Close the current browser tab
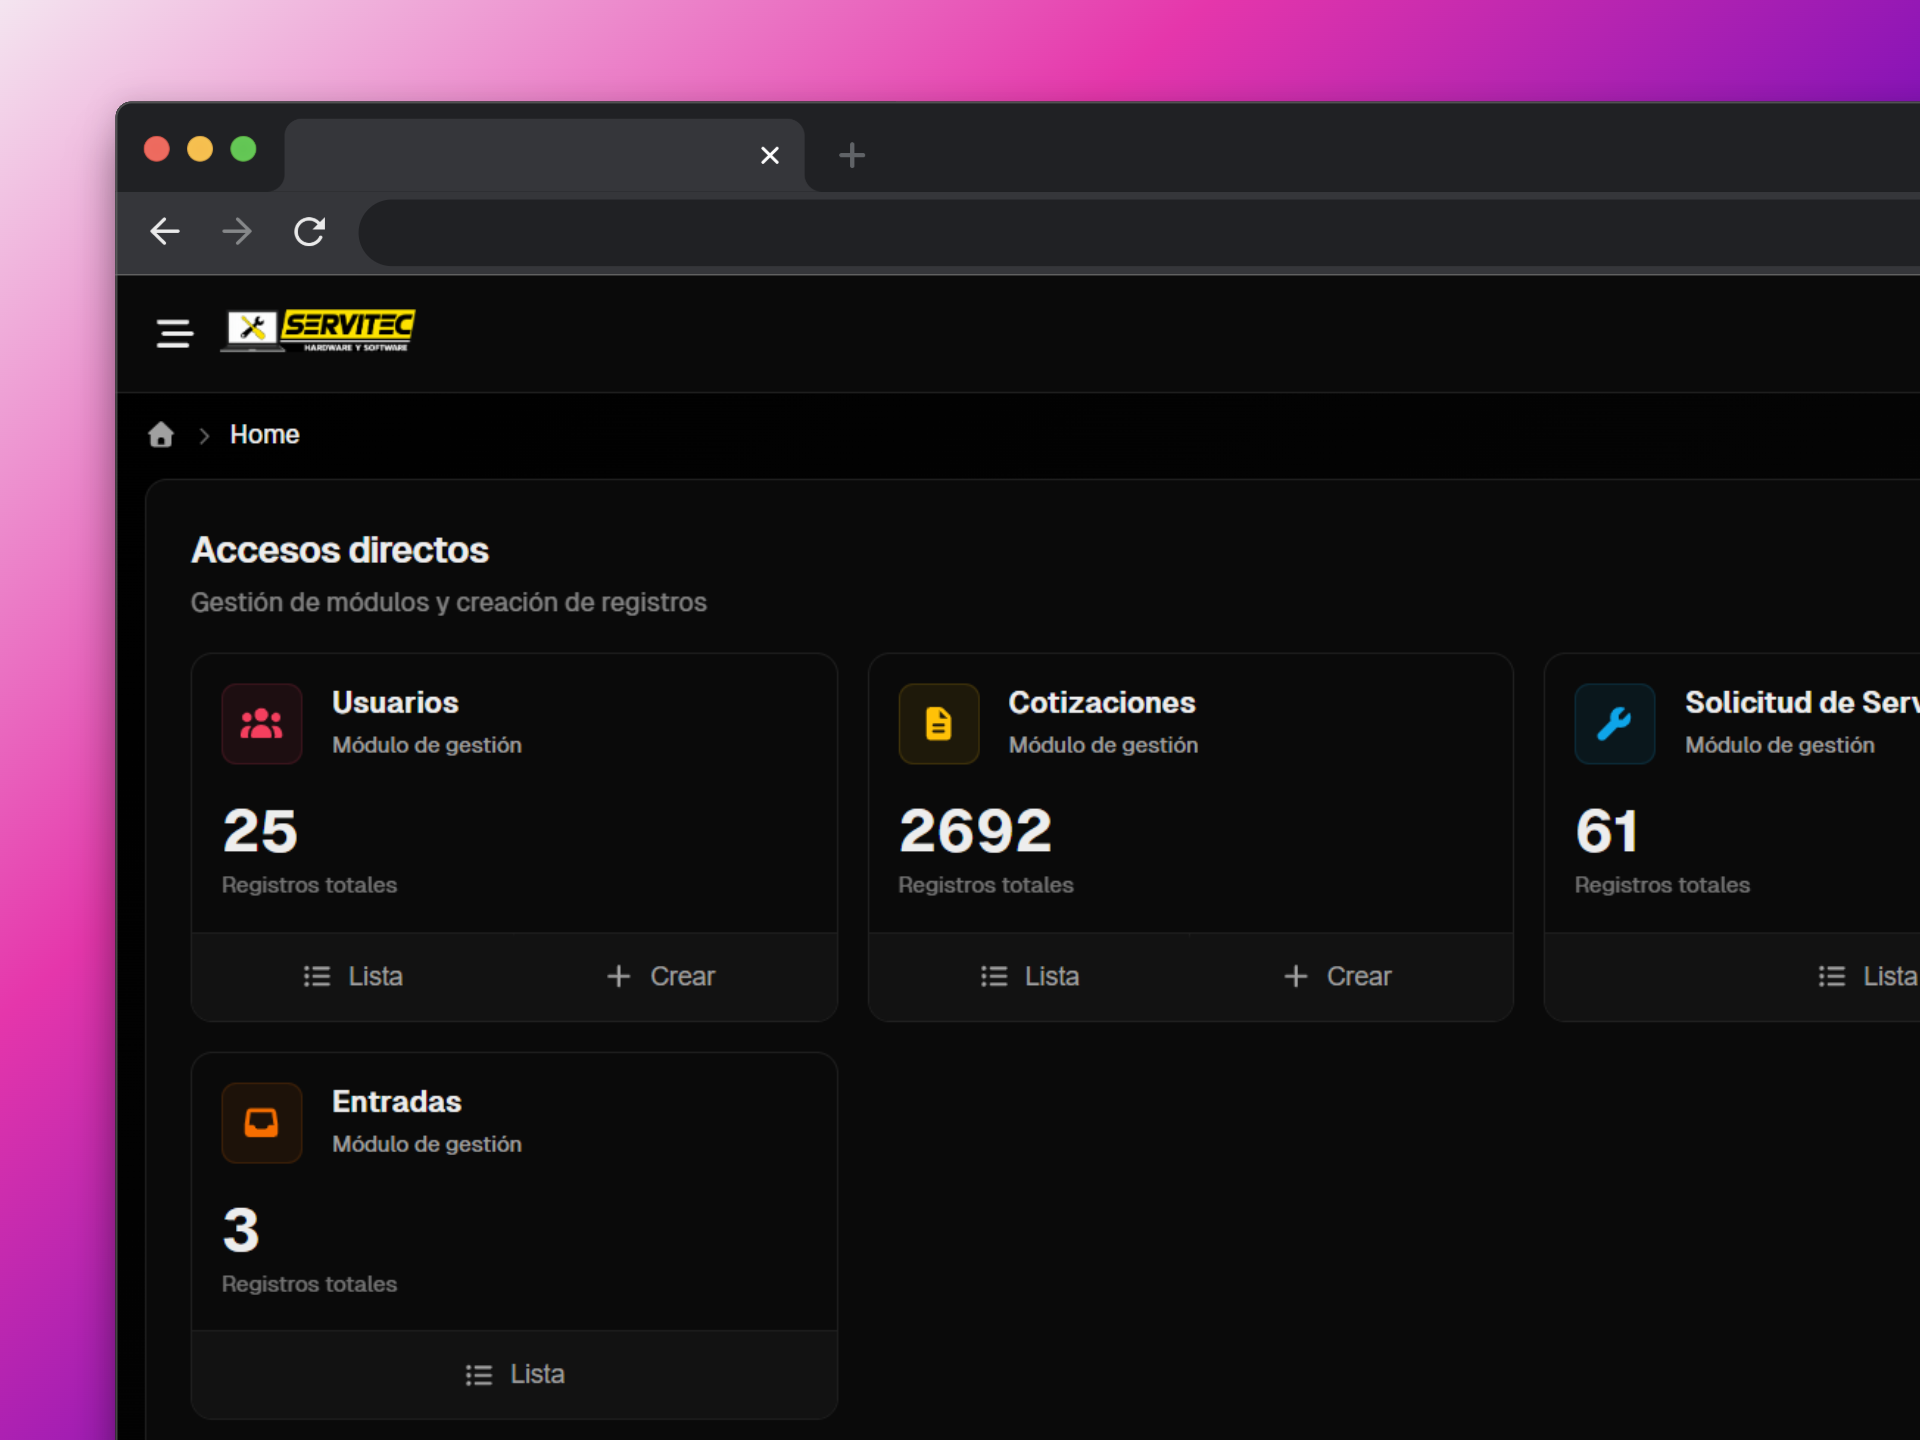 [x=769, y=155]
